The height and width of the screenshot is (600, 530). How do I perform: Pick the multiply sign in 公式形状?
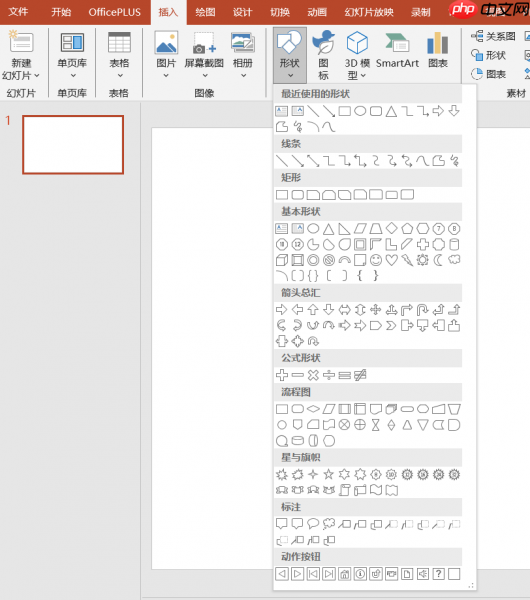(x=313, y=375)
